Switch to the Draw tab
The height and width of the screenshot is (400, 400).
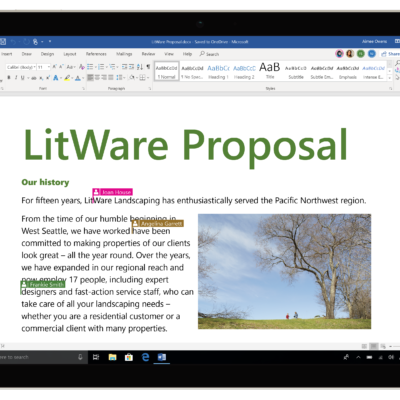tap(27, 54)
